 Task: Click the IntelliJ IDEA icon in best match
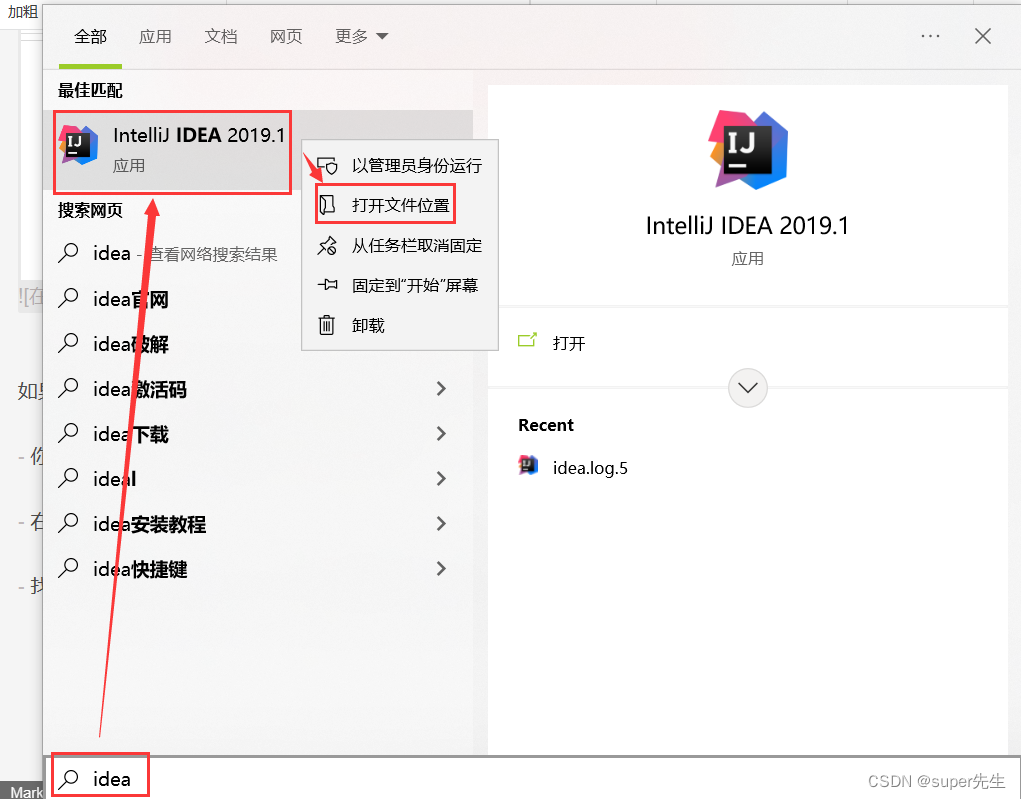point(78,145)
